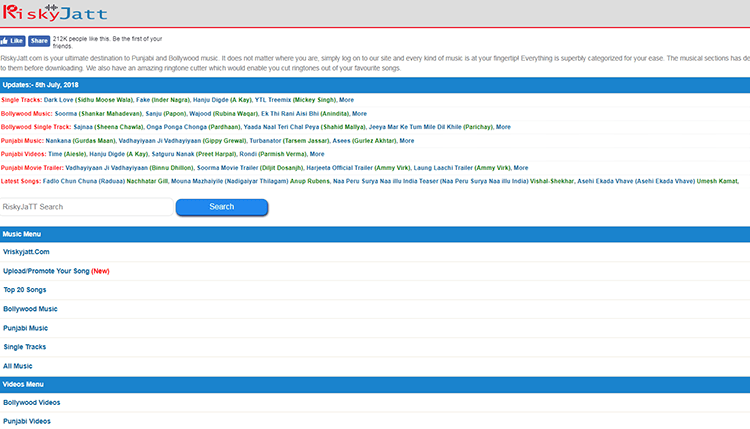Click the Latest Songs red label
The width and height of the screenshot is (750, 429).
click(x=21, y=182)
